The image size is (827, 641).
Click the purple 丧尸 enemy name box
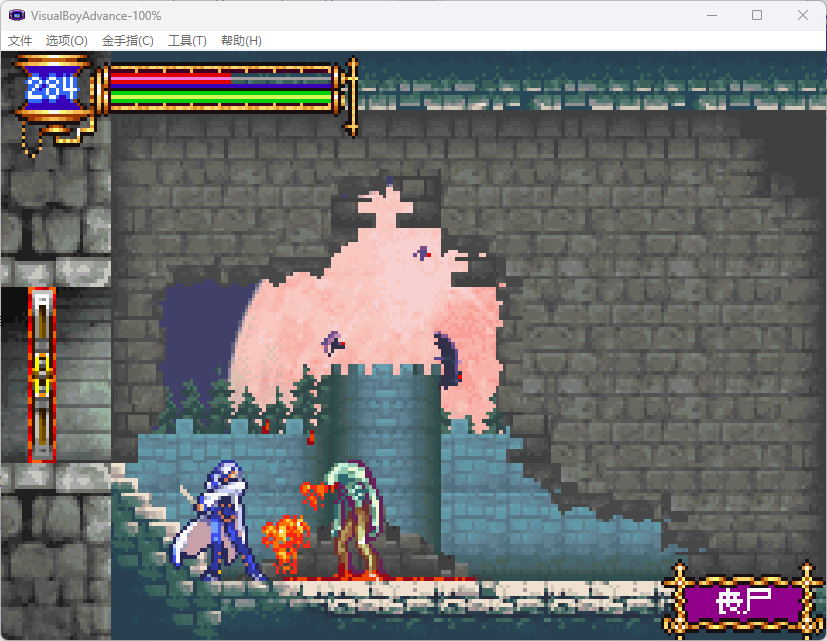tap(744, 602)
